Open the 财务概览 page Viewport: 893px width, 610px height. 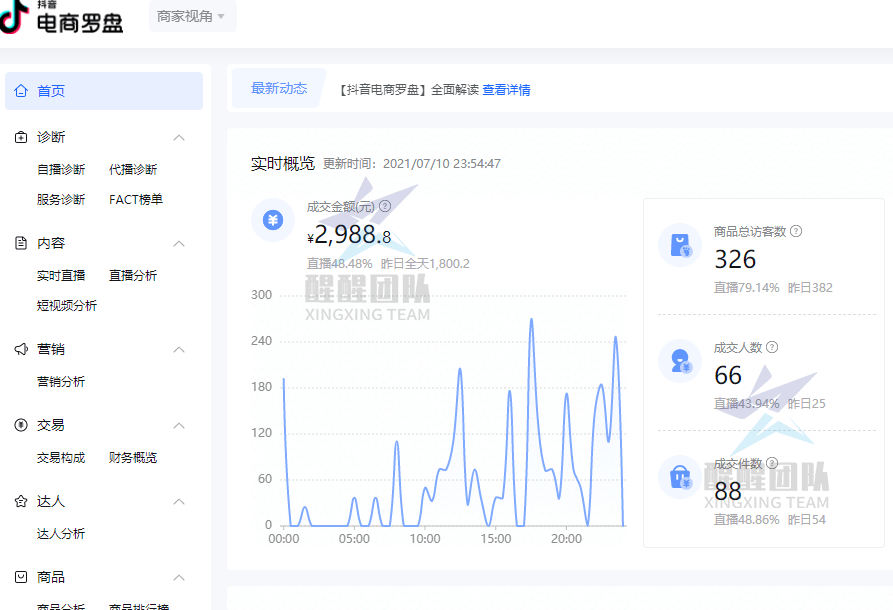click(x=133, y=457)
